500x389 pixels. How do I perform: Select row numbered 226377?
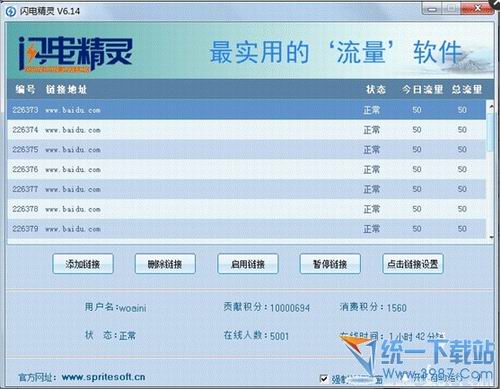[246, 189]
